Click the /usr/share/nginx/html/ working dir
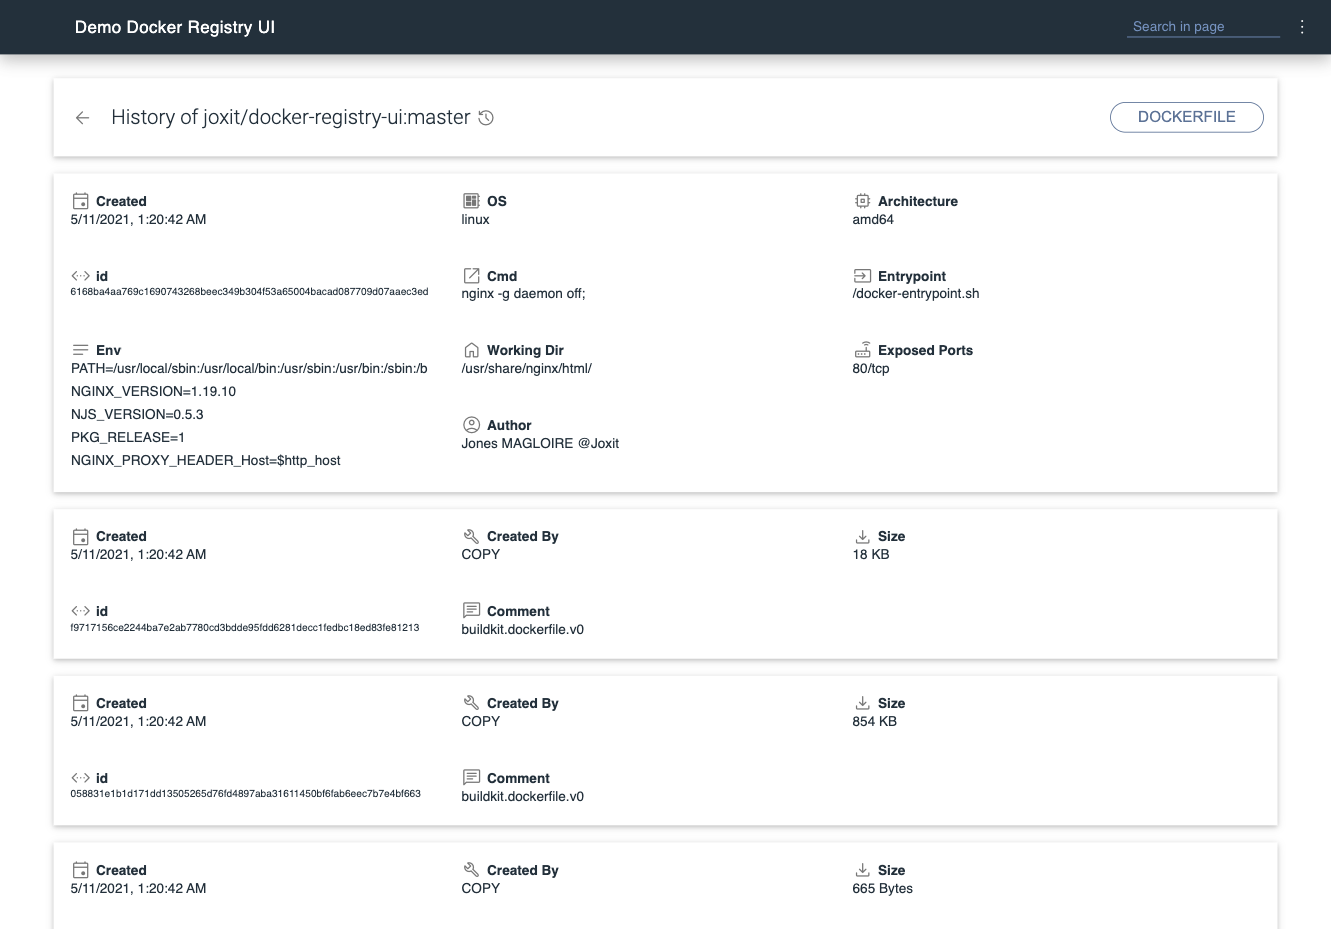 (526, 368)
